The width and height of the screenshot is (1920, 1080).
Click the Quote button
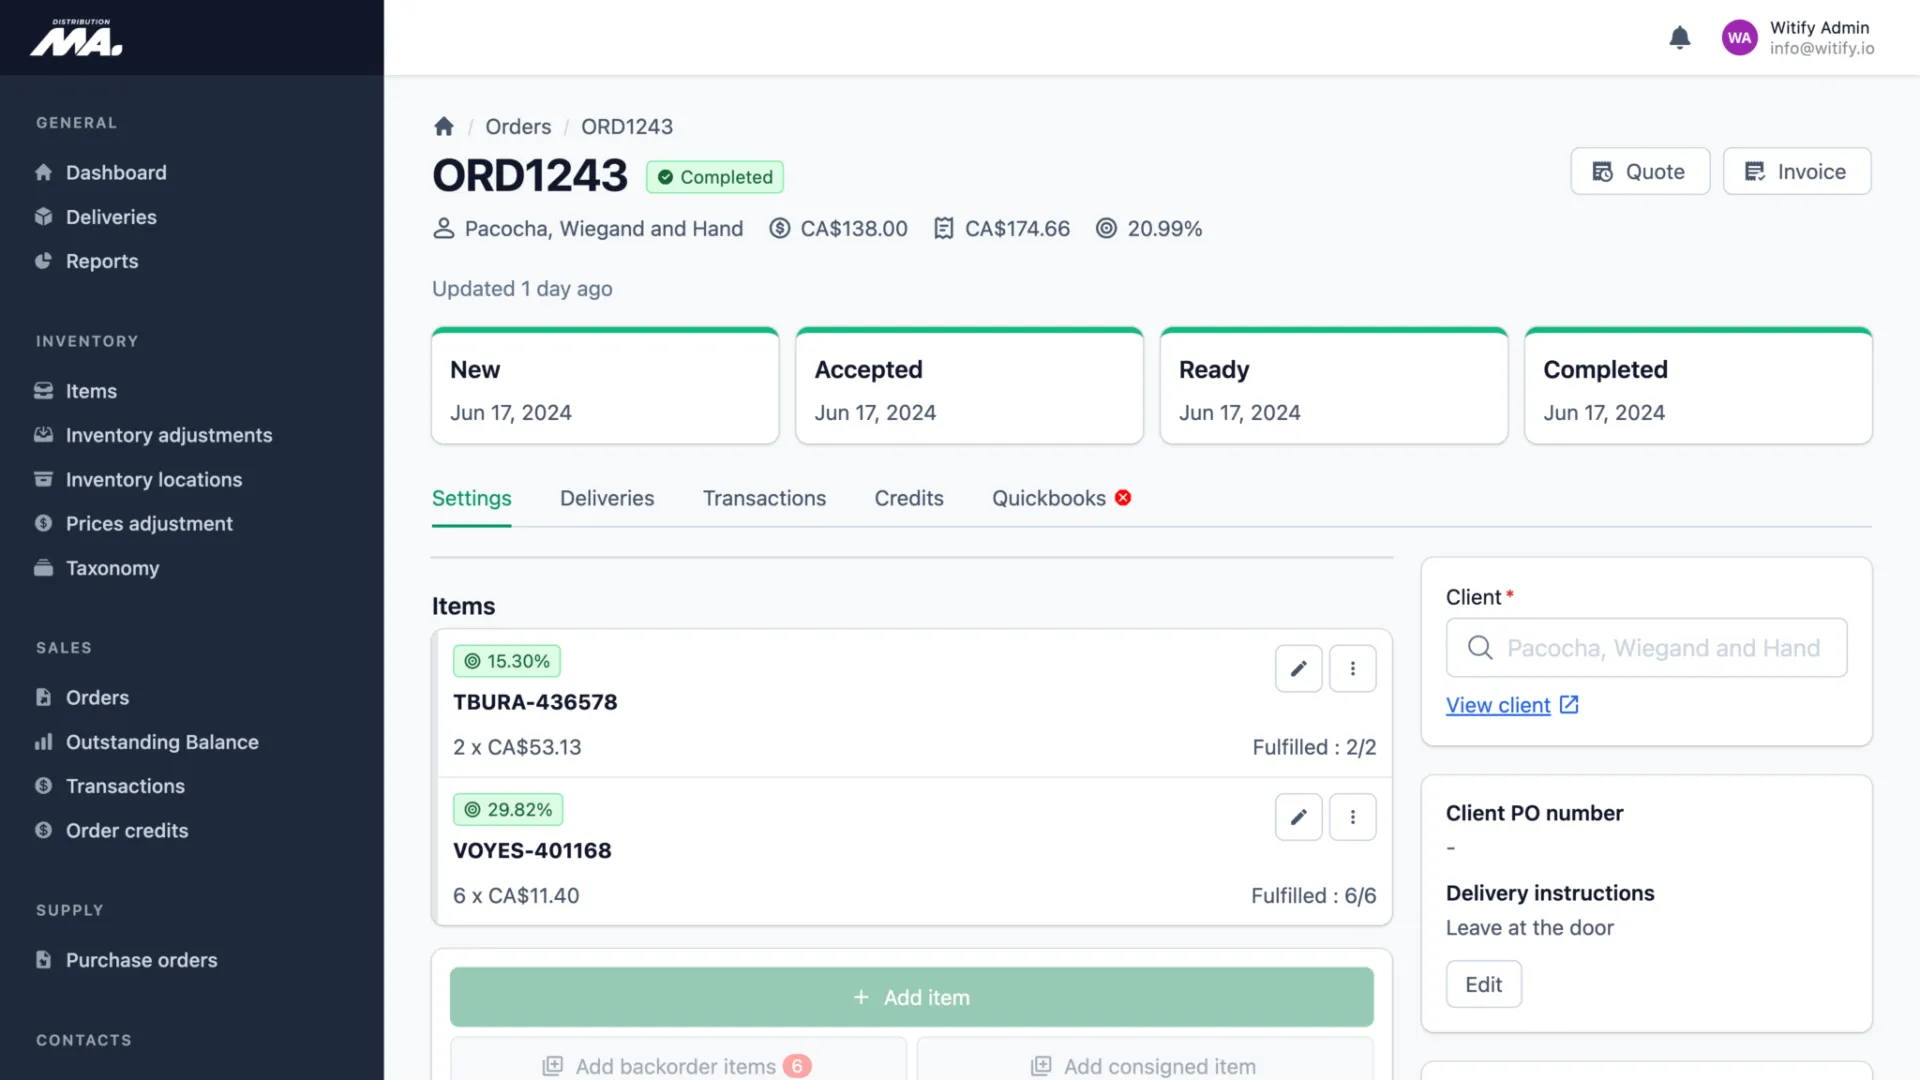(1640, 171)
